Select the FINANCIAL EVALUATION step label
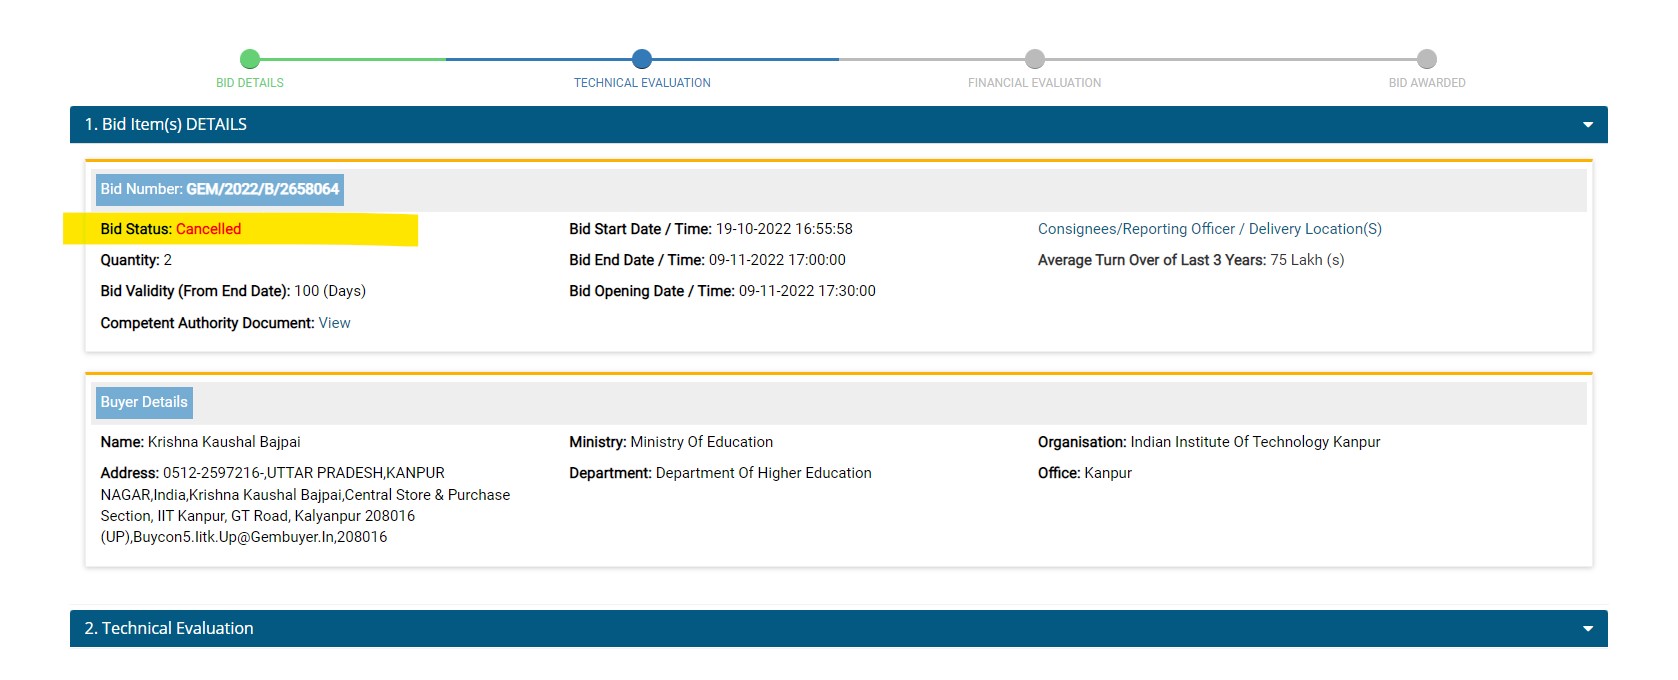Image resolution: width=1678 pixels, height=680 pixels. 1034,83
